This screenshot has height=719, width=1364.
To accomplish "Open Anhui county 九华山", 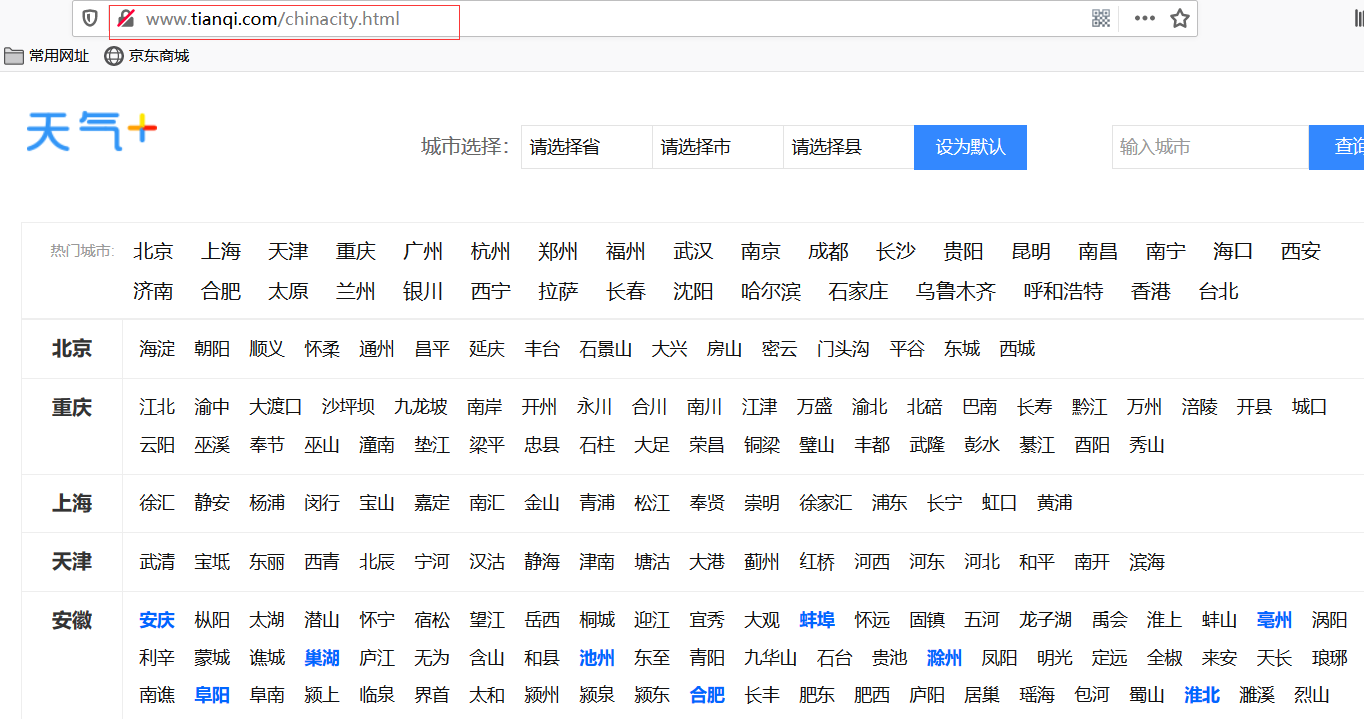I will tap(771, 658).
